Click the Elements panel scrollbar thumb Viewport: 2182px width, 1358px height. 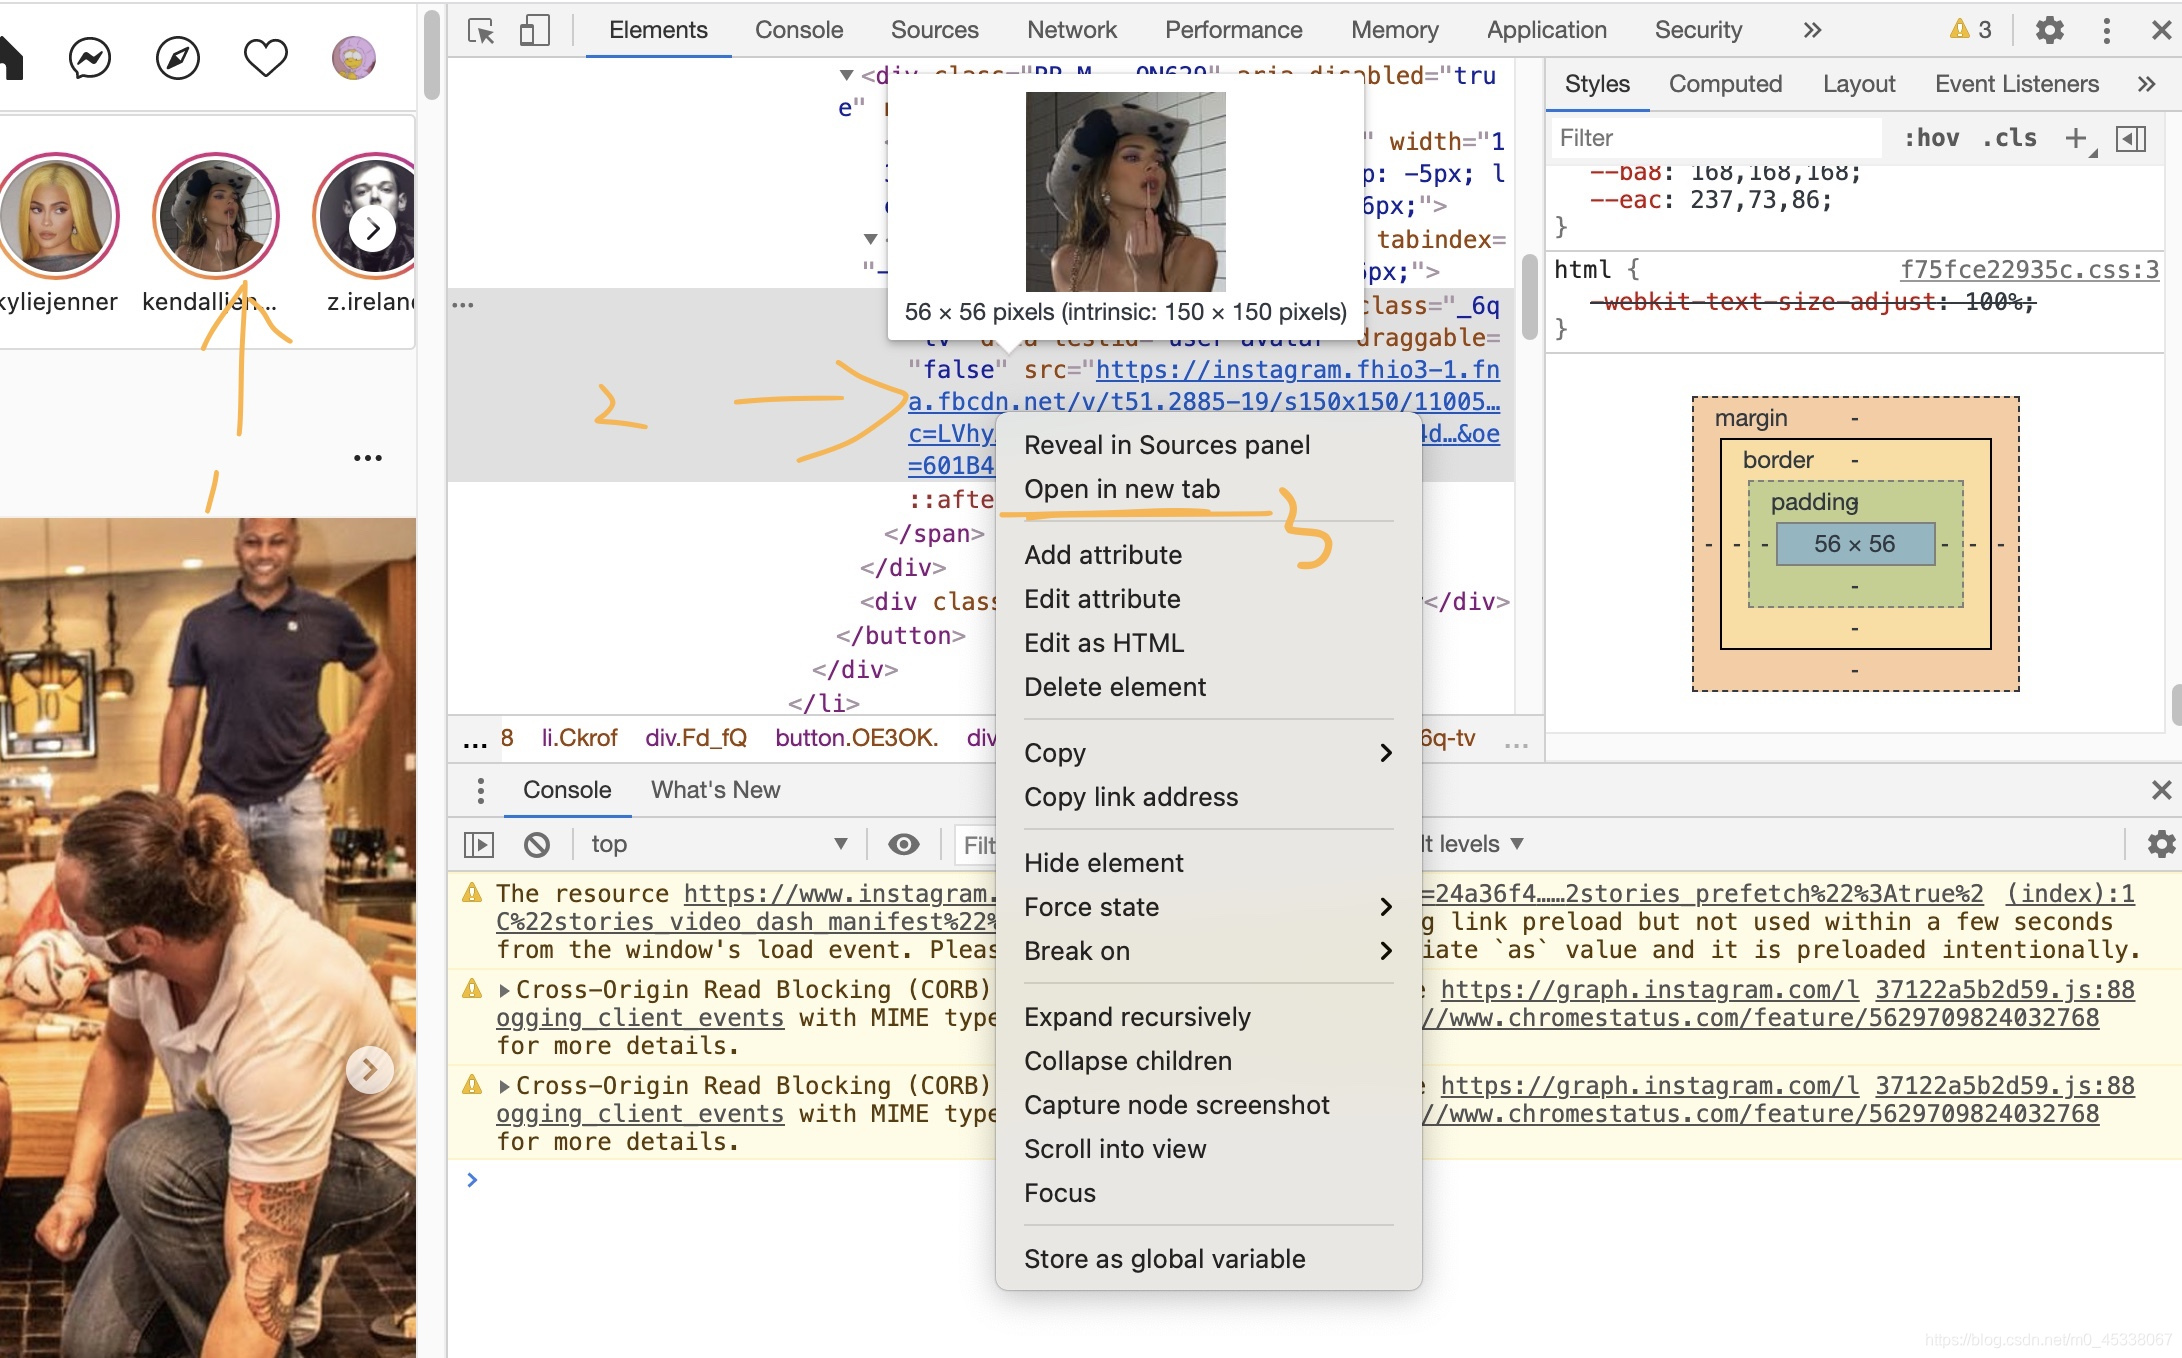pos(1529,297)
